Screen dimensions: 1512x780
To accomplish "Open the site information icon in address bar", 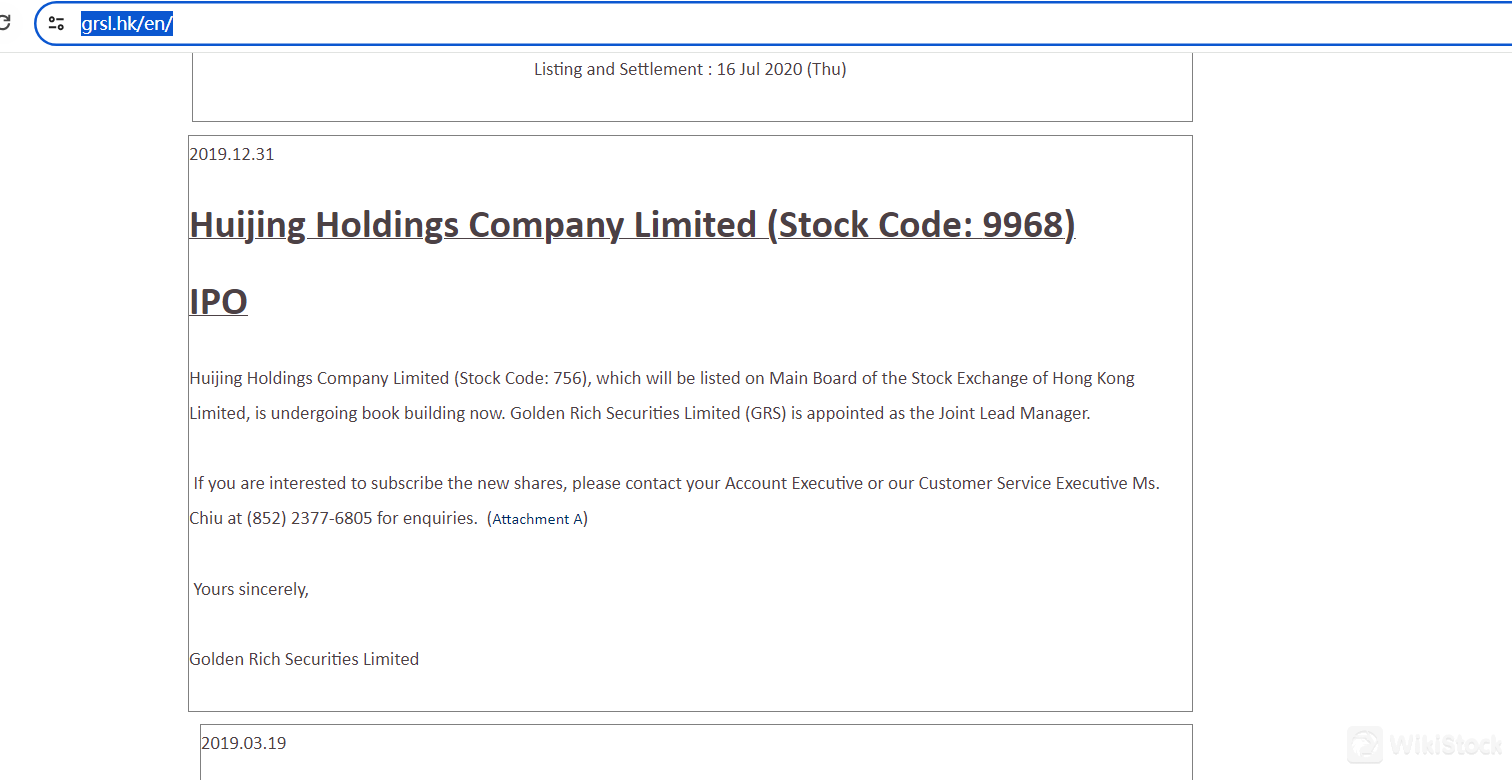I will (57, 23).
